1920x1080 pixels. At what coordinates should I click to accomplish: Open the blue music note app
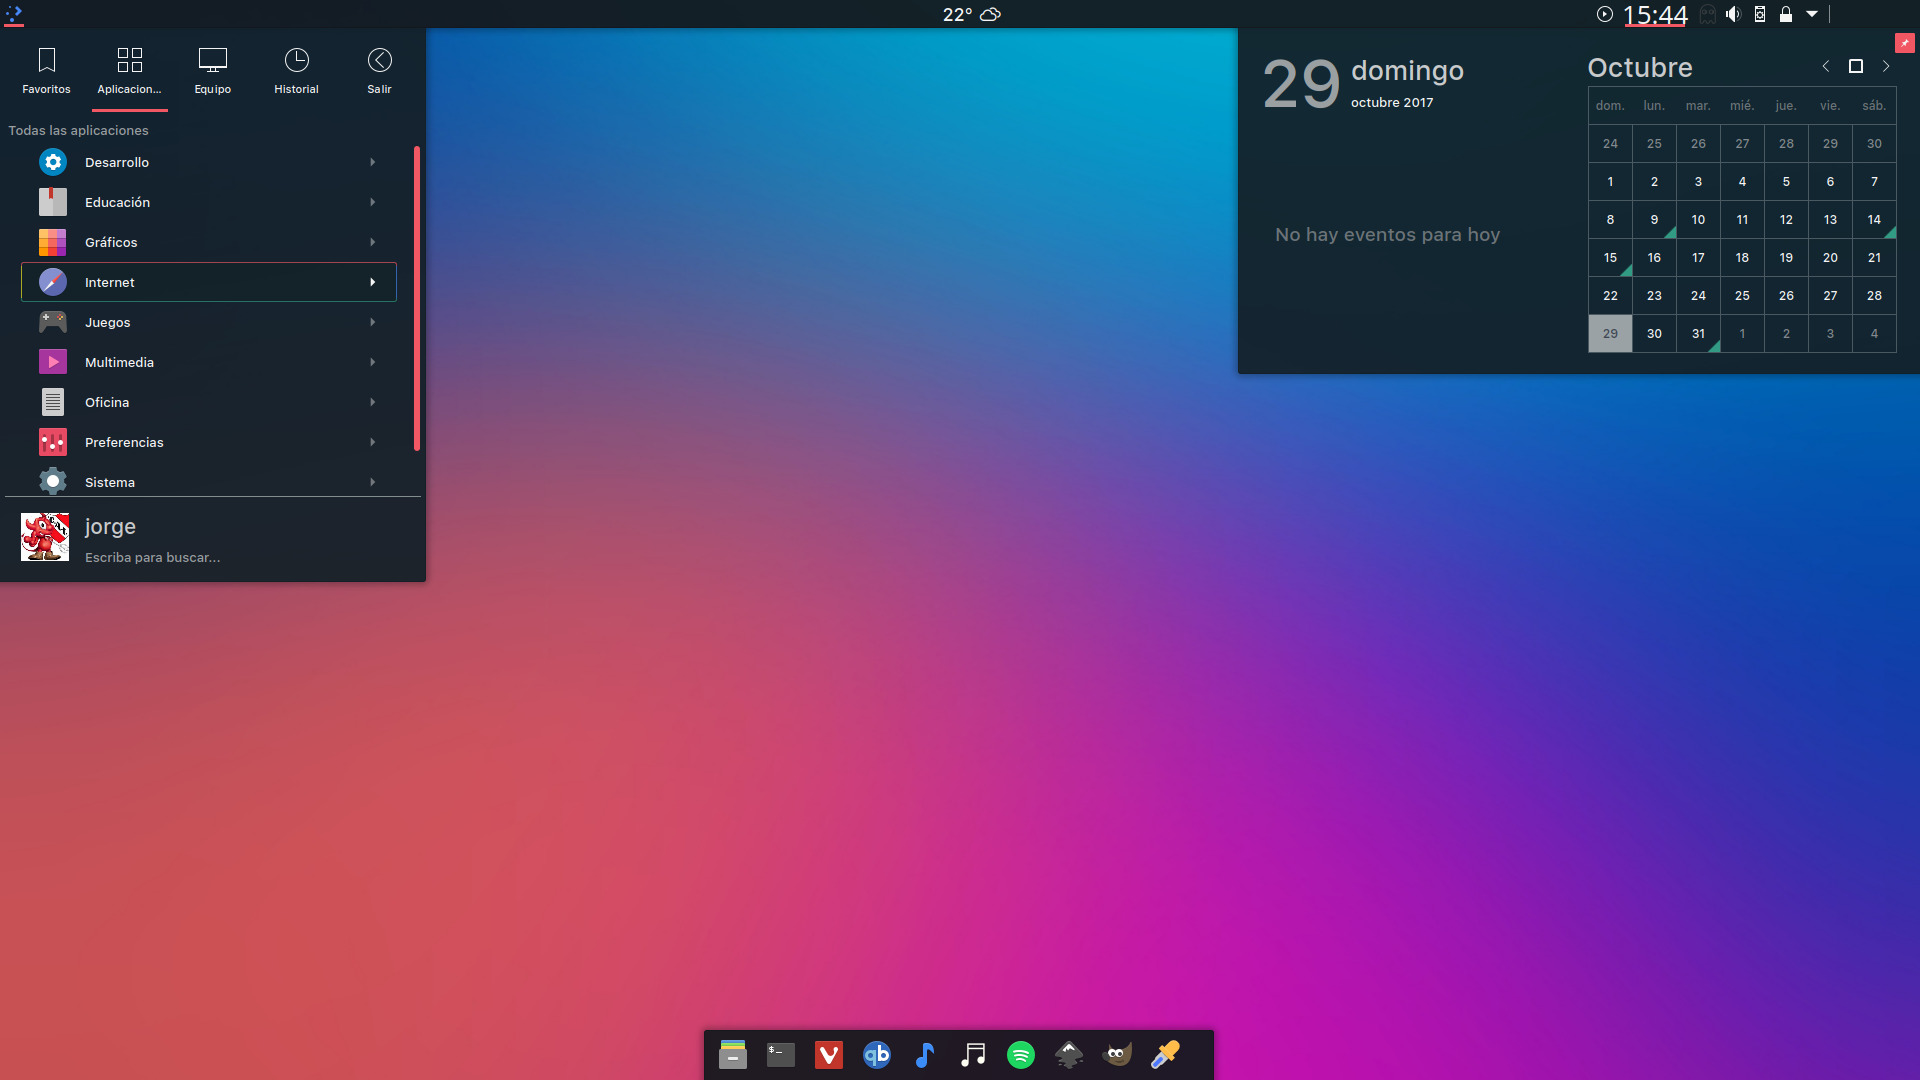click(925, 1055)
